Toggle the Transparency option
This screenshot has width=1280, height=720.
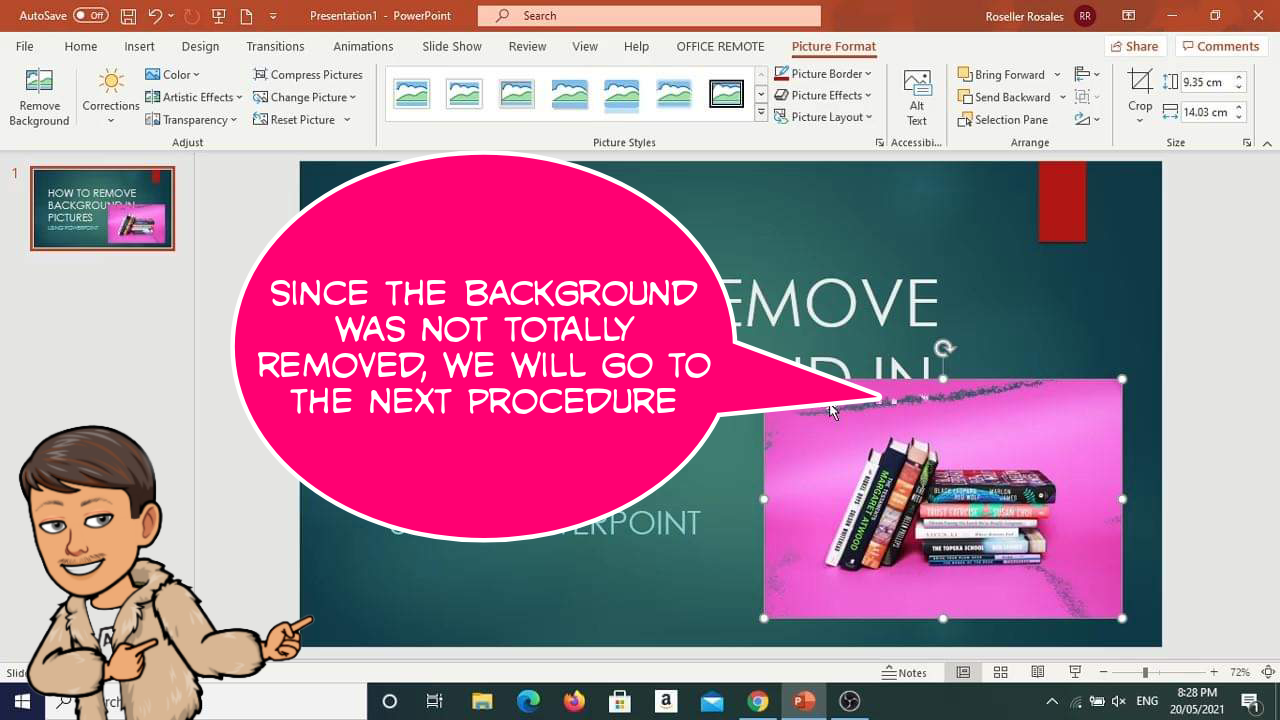(x=192, y=119)
